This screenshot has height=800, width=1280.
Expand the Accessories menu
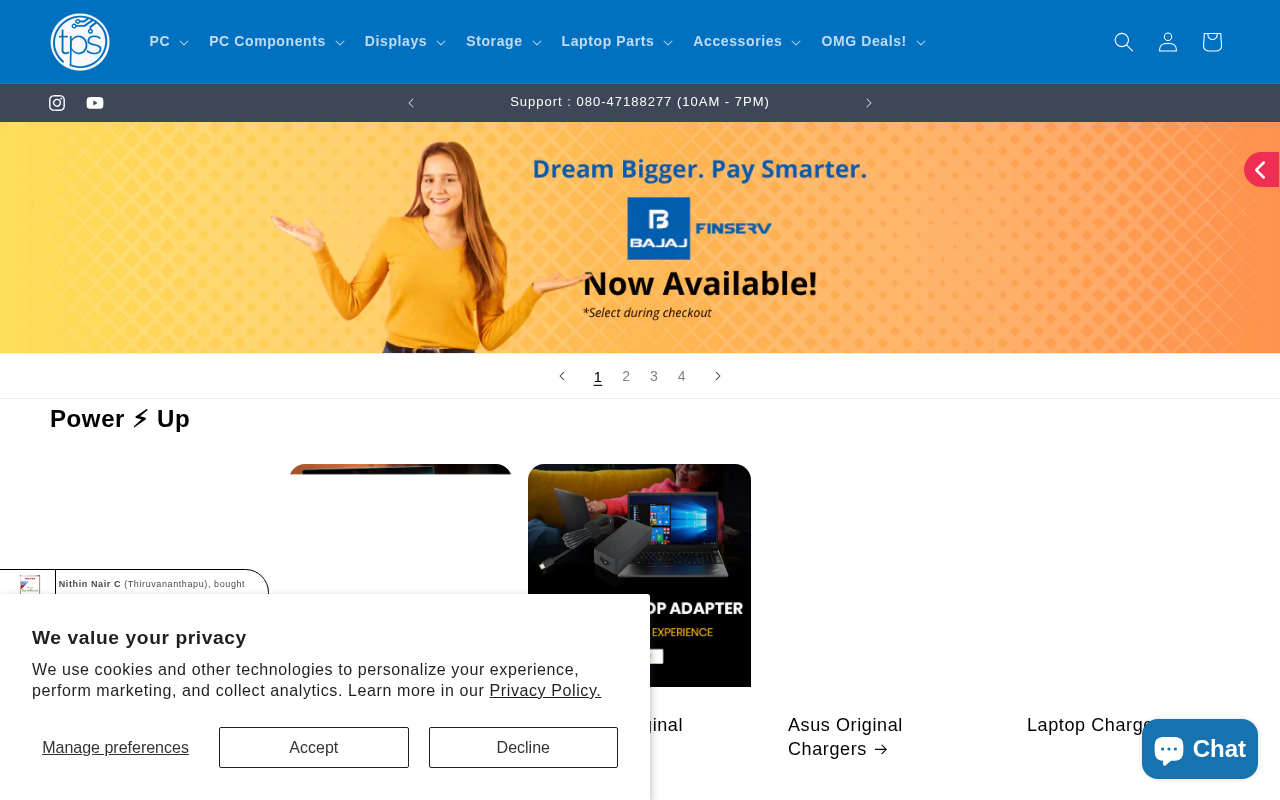747,42
